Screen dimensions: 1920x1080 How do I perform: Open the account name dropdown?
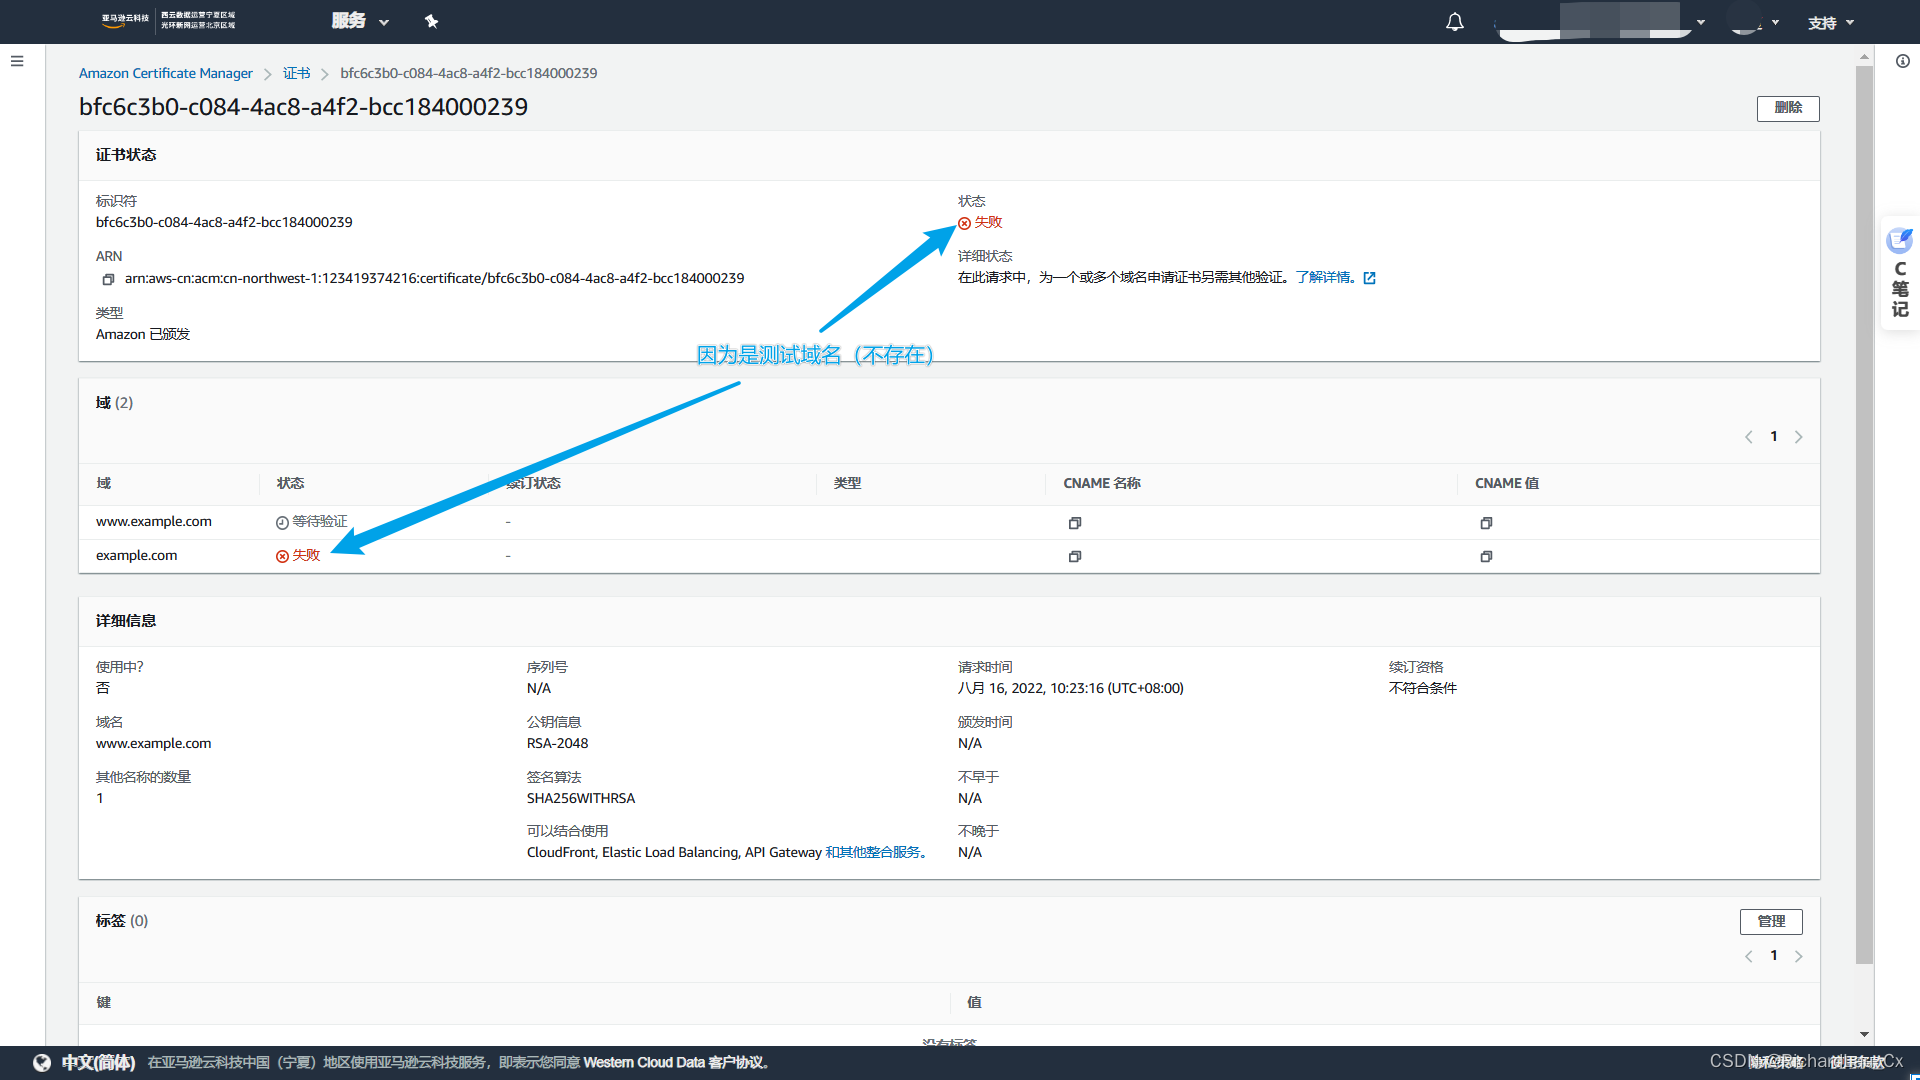click(x=1598, y=21)
